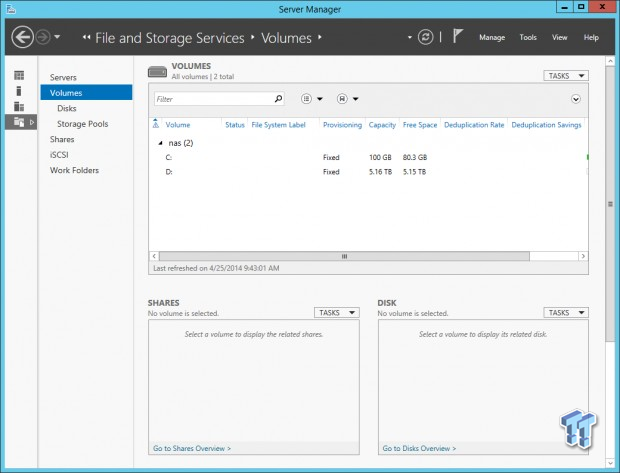Viewport: 620px width, 473px height.
Task: Click the horizontal scrollbar left arrow
Action: click(154, 256)
